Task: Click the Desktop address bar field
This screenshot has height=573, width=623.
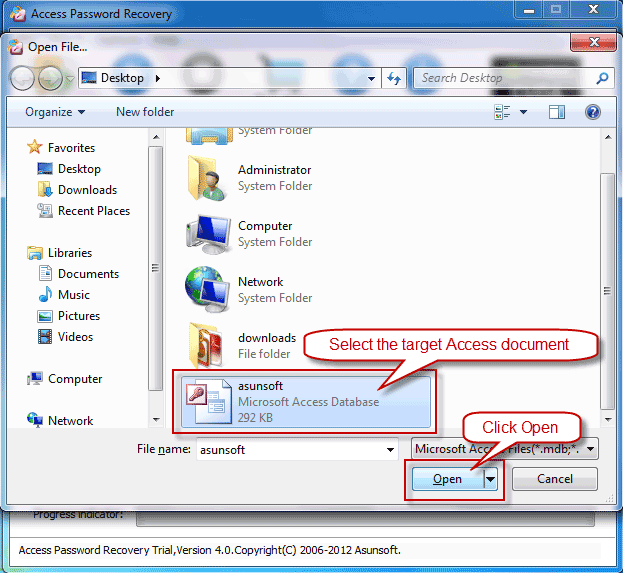Action: [x=230, y=78]
